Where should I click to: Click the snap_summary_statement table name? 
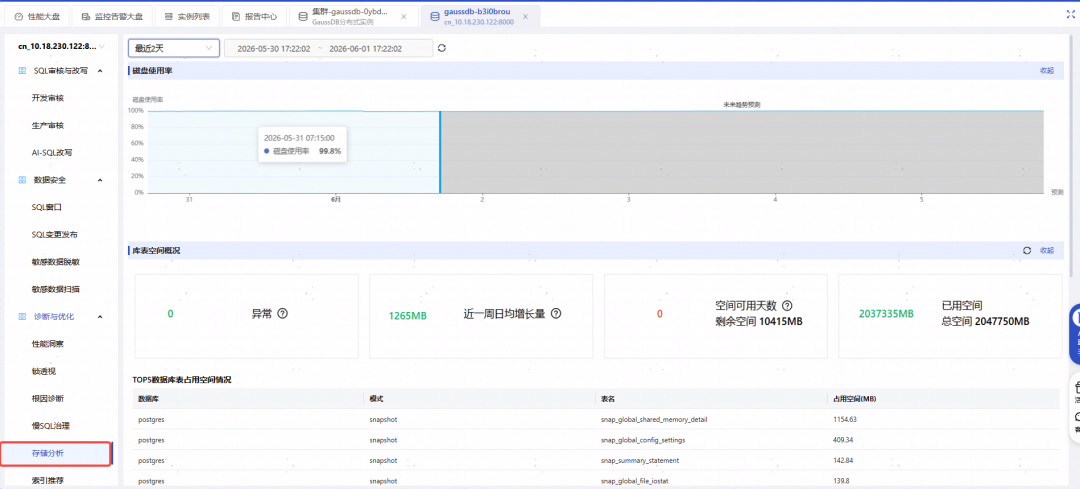[x=639, y=460]
